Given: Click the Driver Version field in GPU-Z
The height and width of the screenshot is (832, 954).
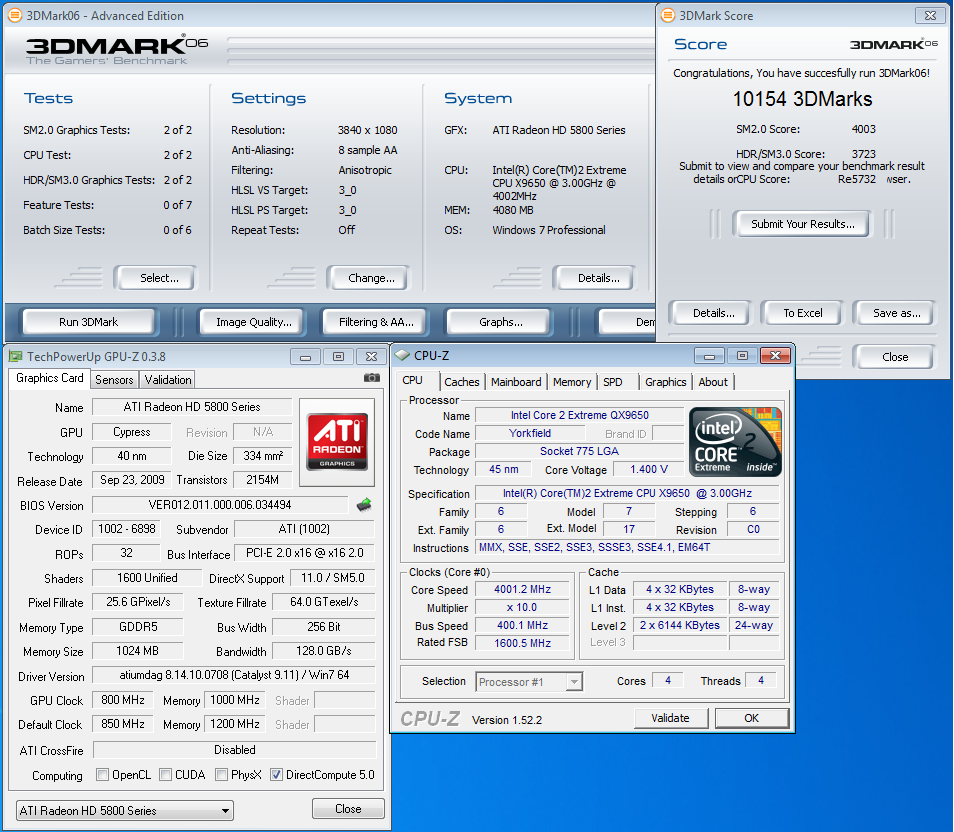Looking at the screenshot, I should (234, 675).
